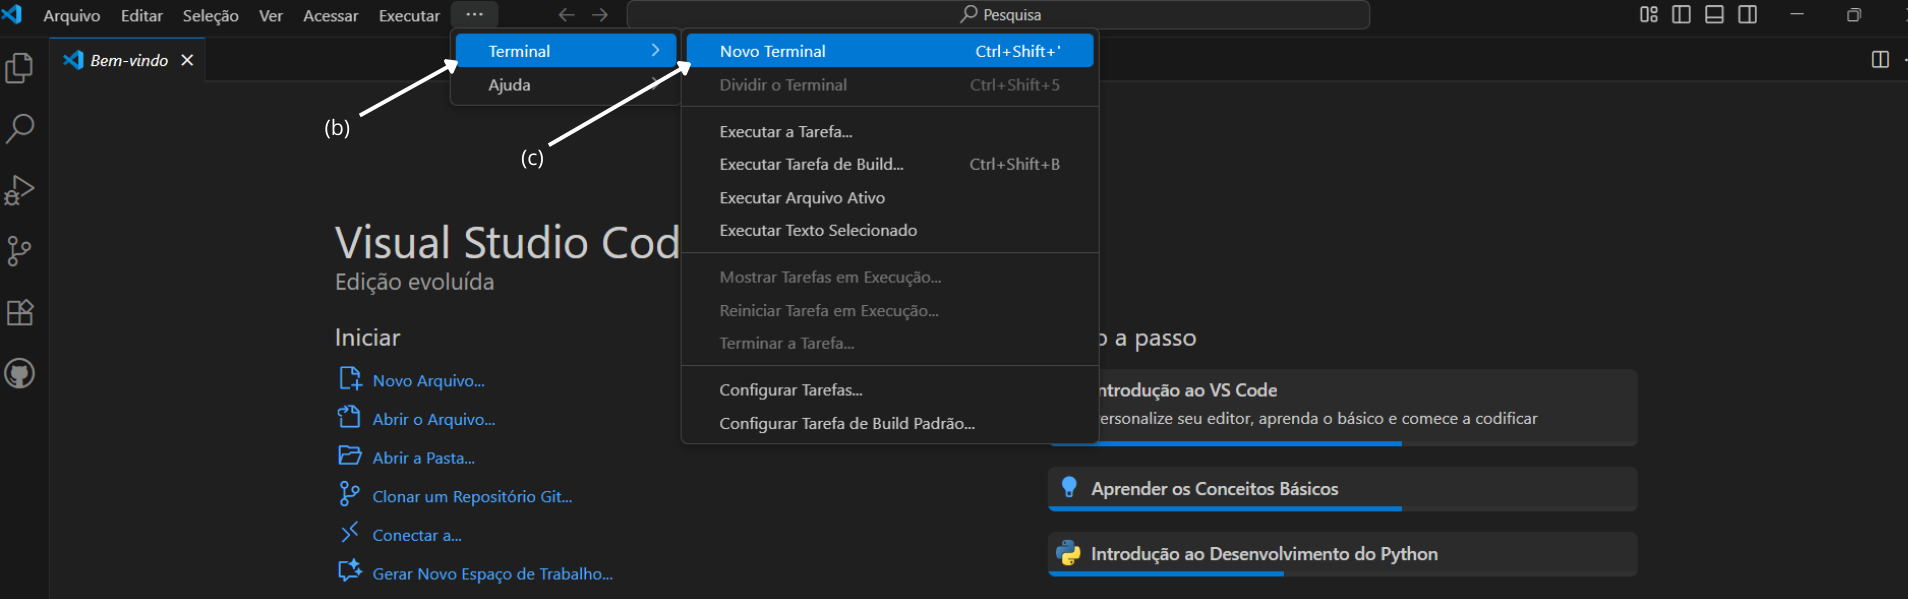Click the Gerar Novo Espaço sparkle icon
Screen dimensions: 1908x599
coord(349,571)
